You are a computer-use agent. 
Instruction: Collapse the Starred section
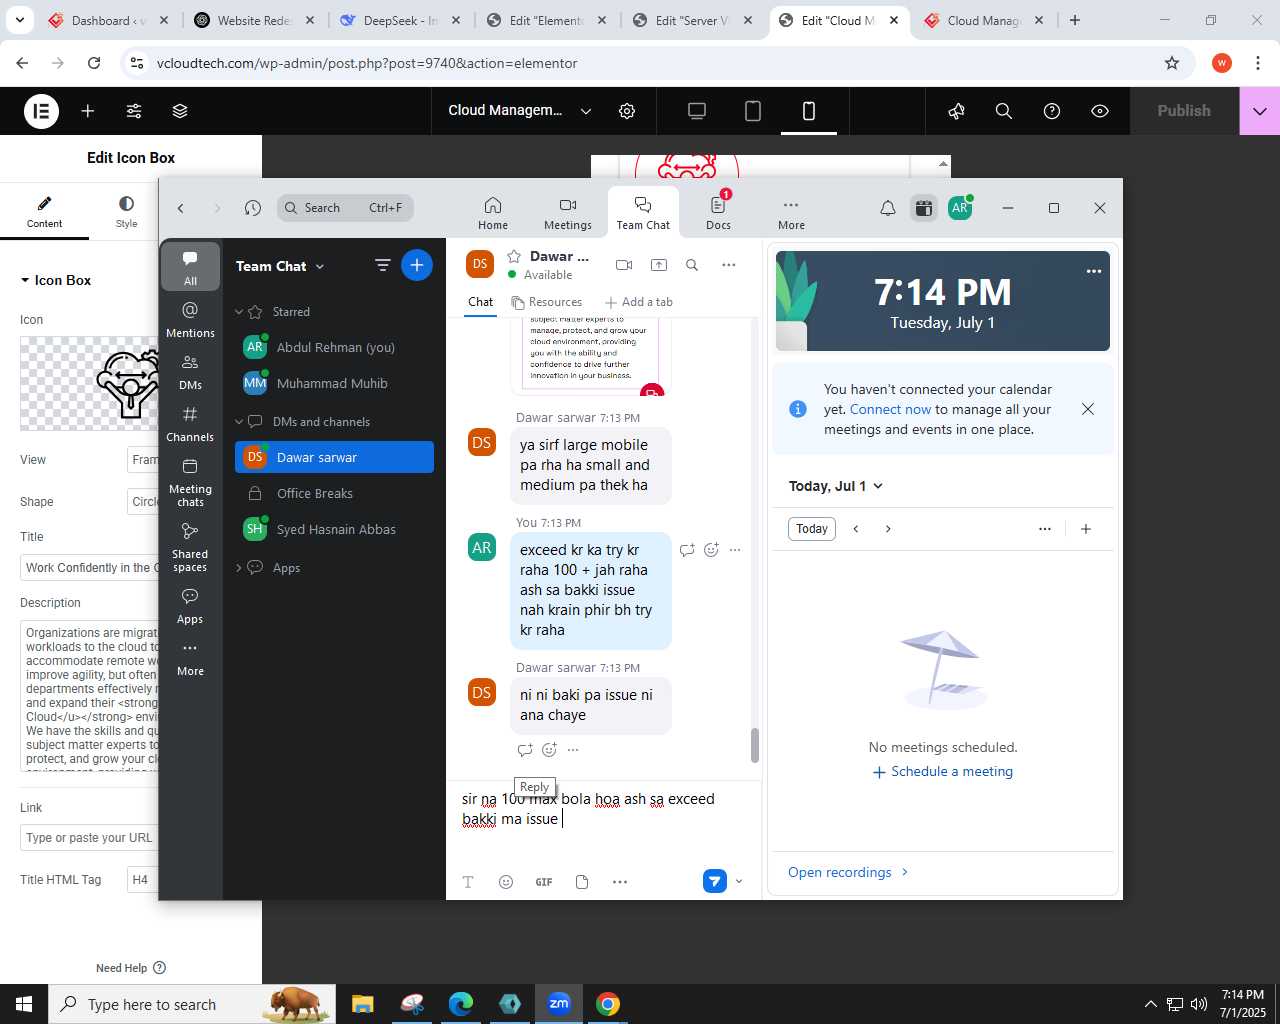[x=239, y=312]
